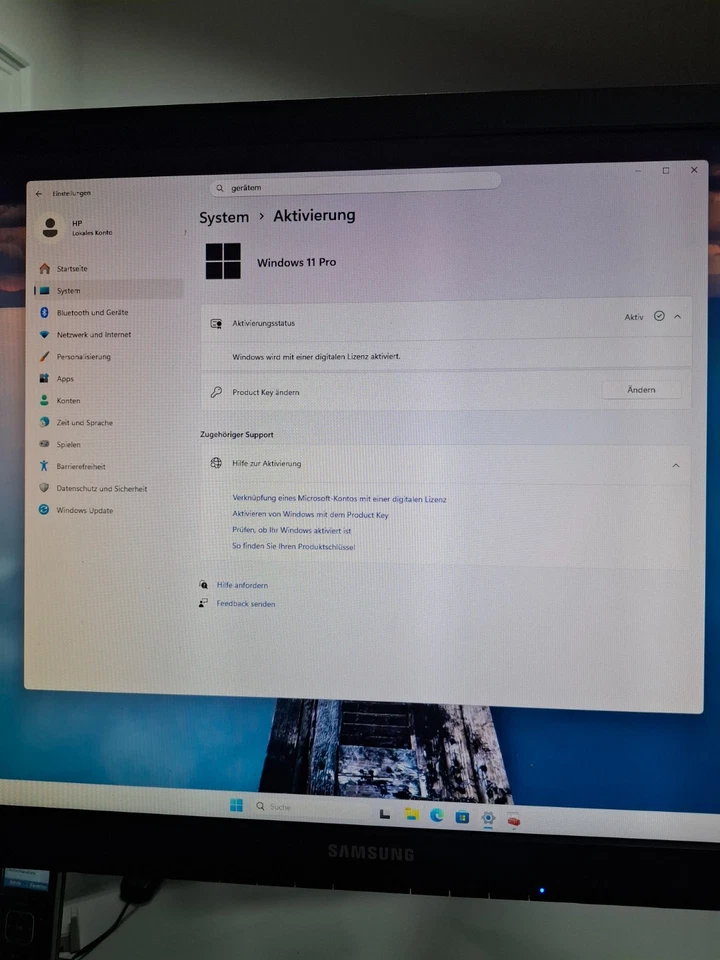Click the Ändern button for product key

(x=641, y=390)
